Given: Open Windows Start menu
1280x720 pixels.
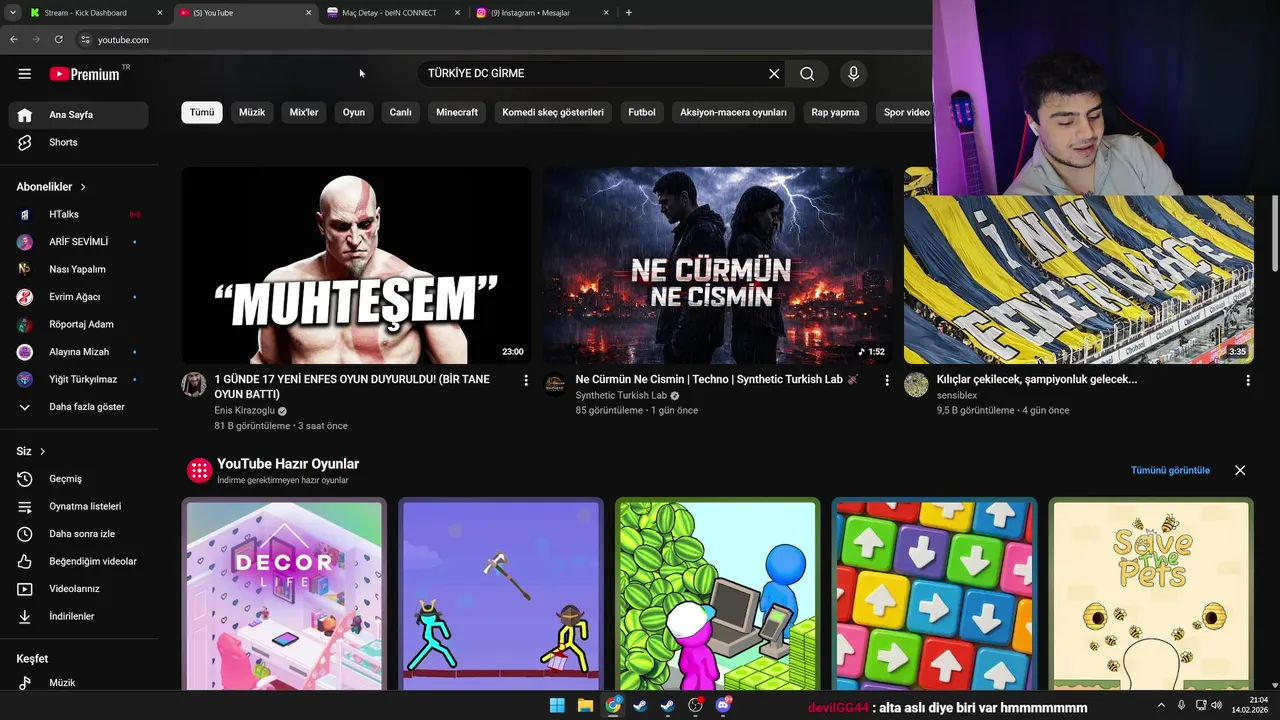Looking at the screenshot, I should tap(557, 706).
